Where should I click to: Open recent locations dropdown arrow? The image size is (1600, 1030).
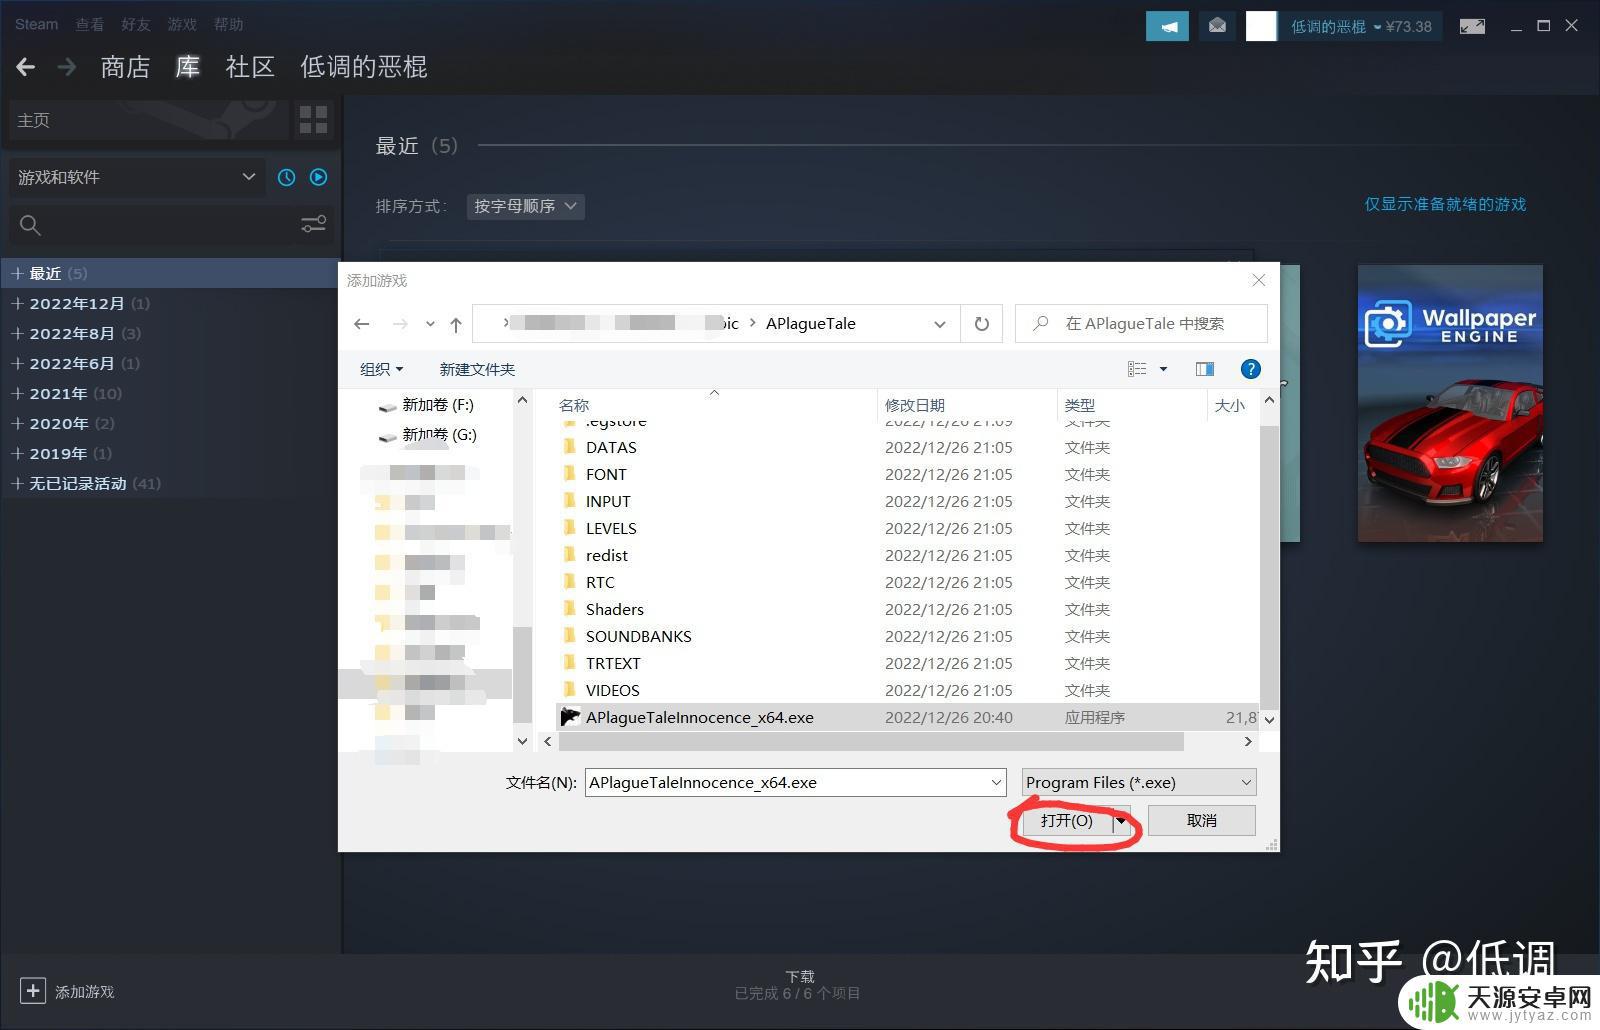[x=430, y=324]
